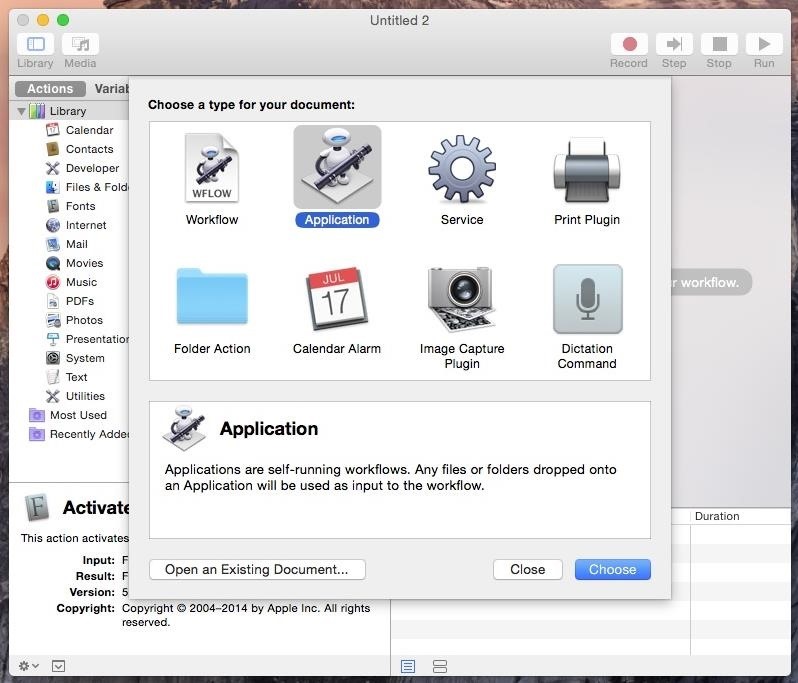Select Calendar in the library list
Screen dimensions: 798x683
click(79, 130)
